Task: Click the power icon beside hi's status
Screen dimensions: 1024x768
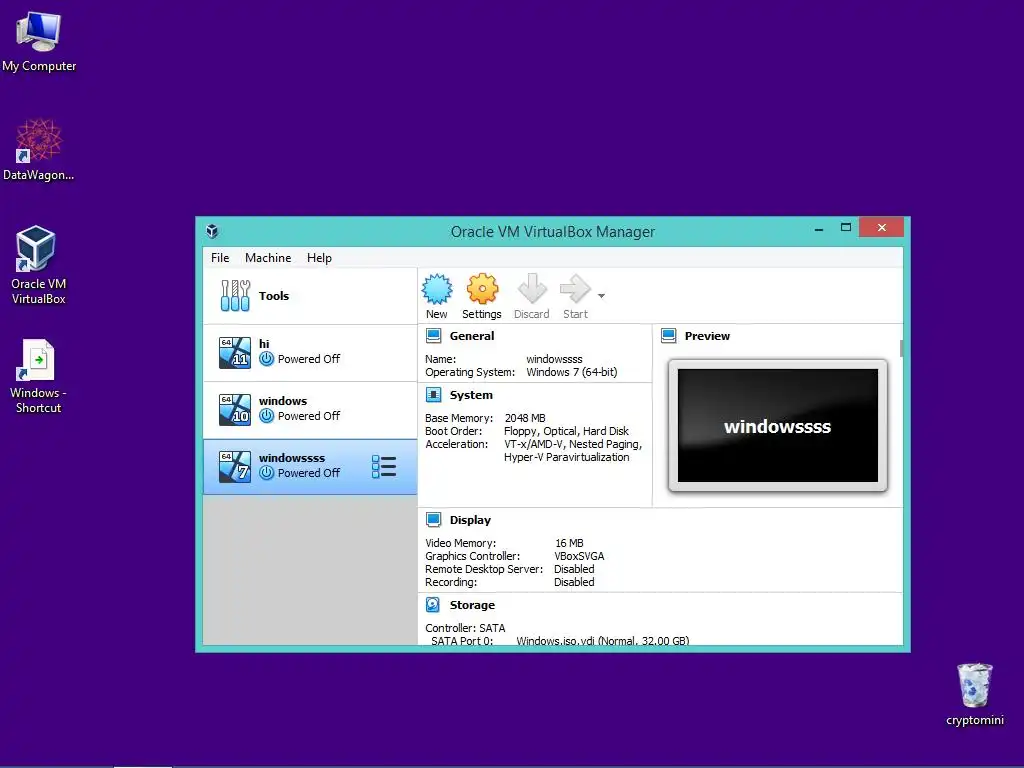Action: (266, 359)
